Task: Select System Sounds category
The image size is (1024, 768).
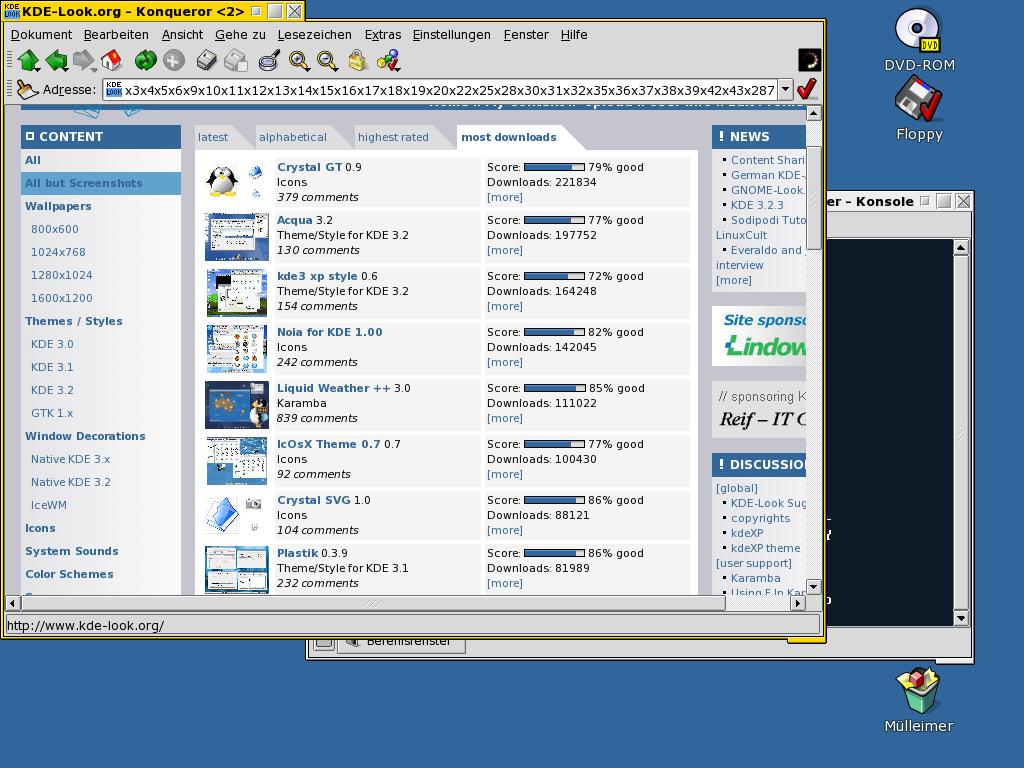Action: 72,551
